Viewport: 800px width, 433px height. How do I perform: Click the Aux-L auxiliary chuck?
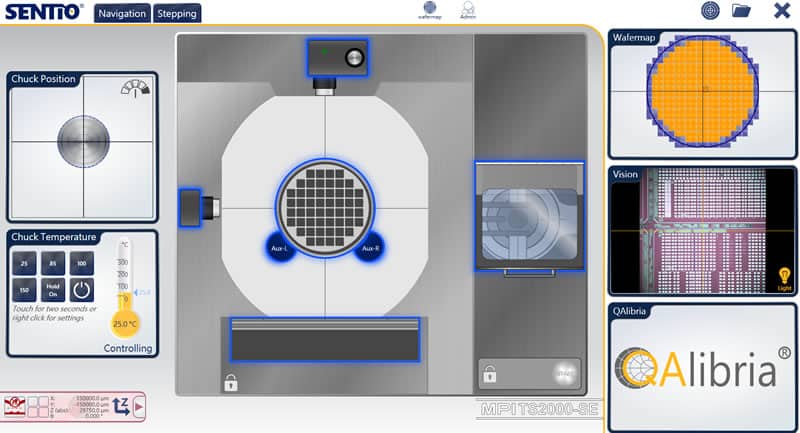pyautogui.click(x=280, y=247)
